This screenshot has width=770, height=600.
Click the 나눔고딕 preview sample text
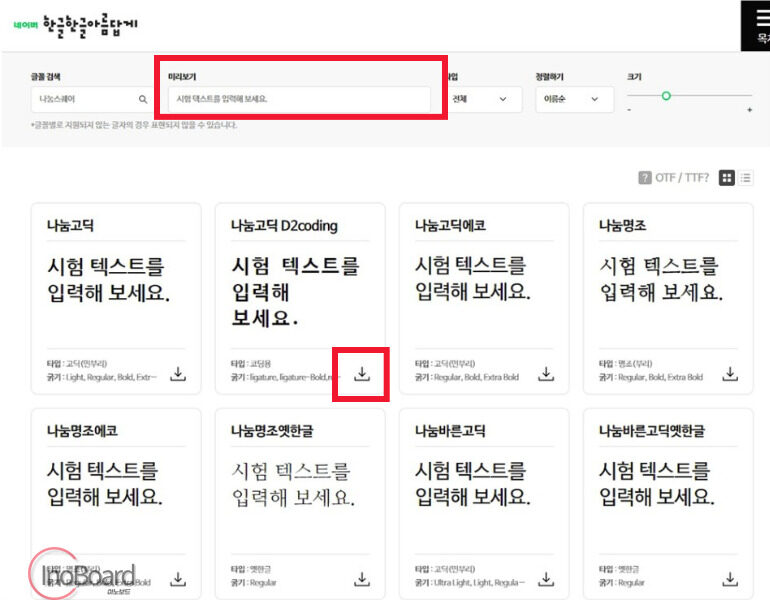coord(109,280)
